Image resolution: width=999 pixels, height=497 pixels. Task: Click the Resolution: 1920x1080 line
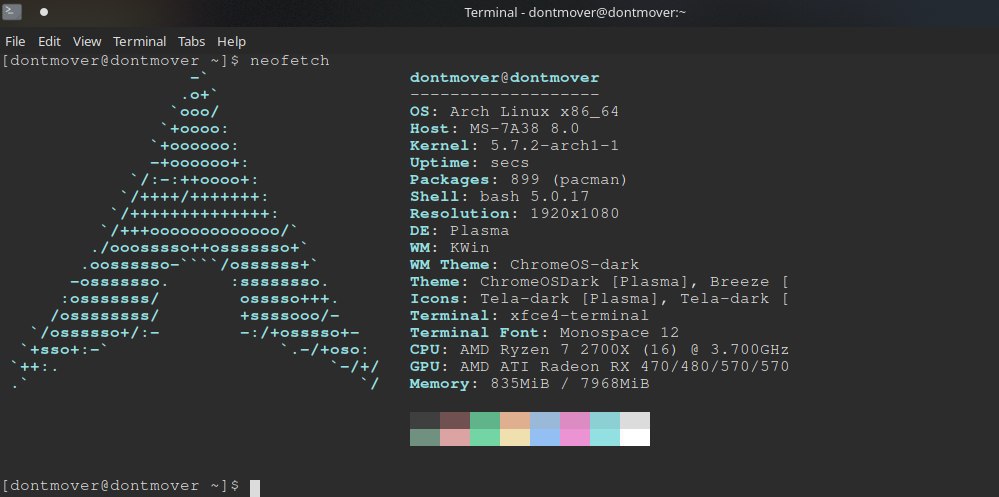coord(514,213)
